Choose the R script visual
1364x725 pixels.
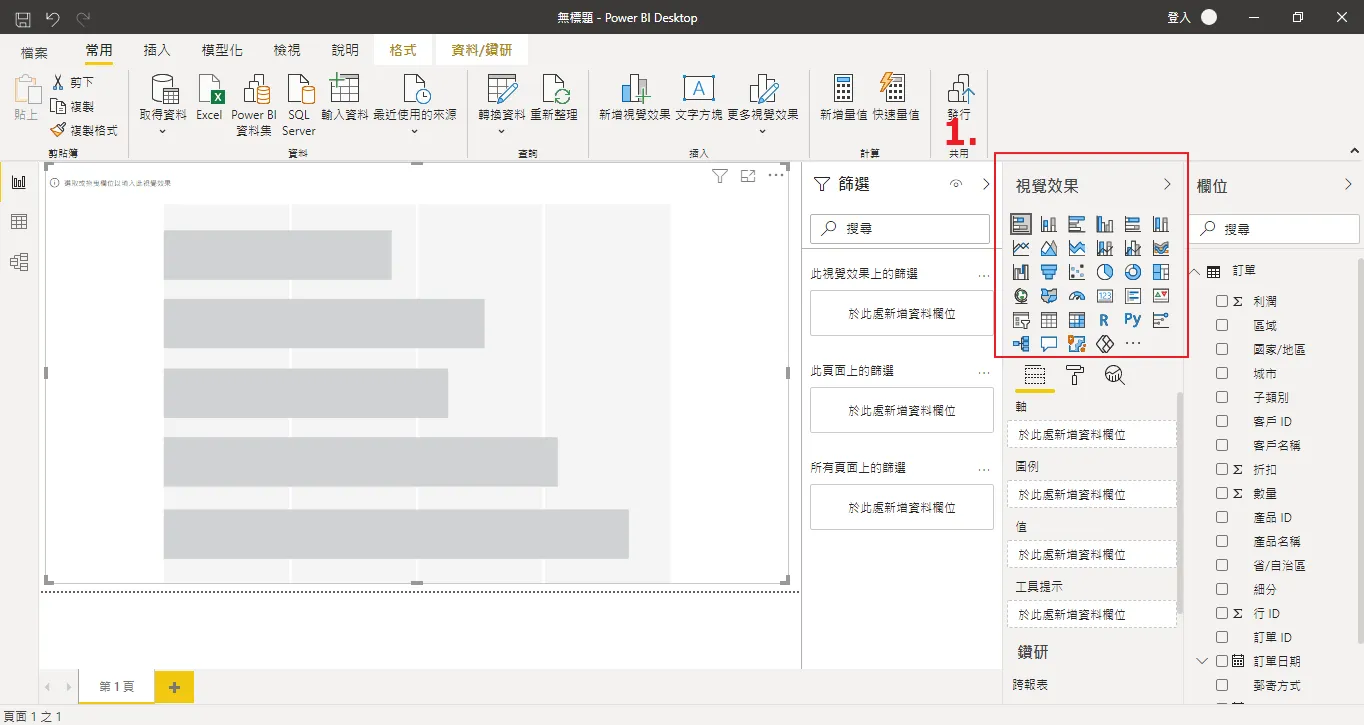pos(1105,320)
